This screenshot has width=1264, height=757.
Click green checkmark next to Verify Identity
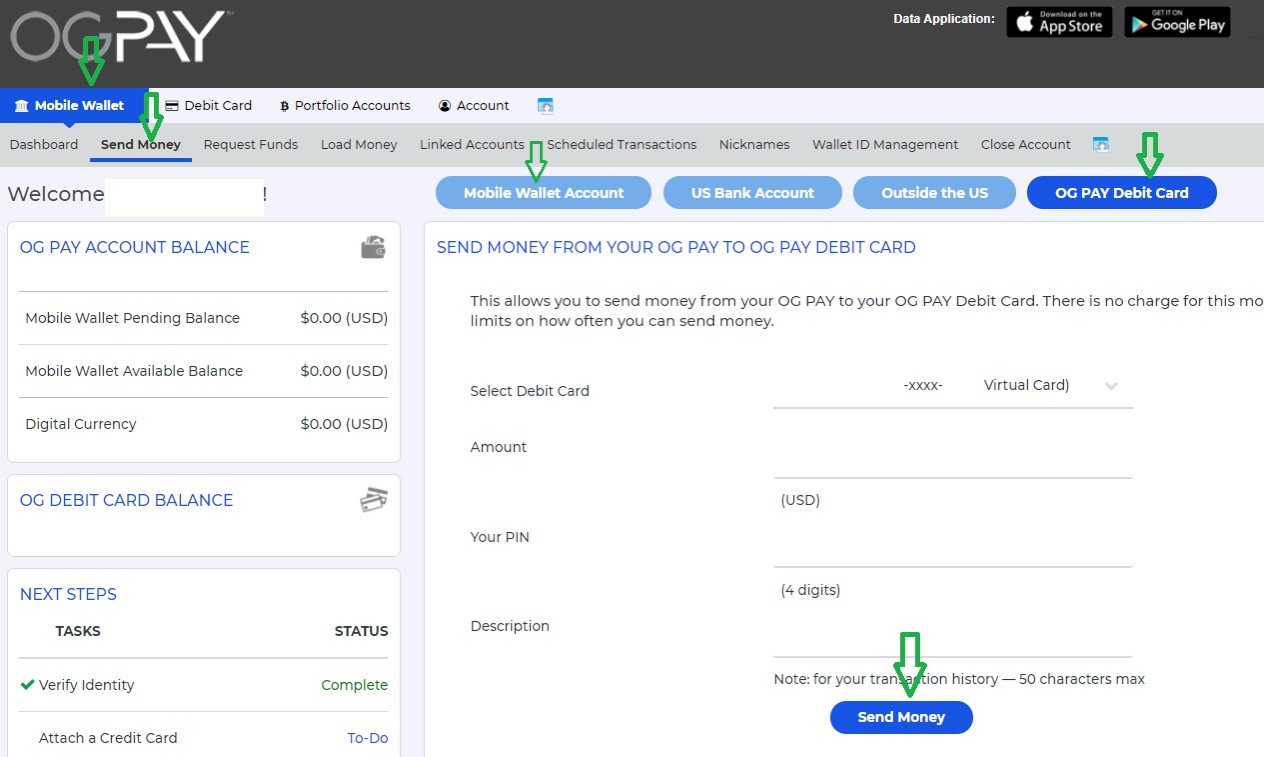pyautogui.click(x=27, y=685)
